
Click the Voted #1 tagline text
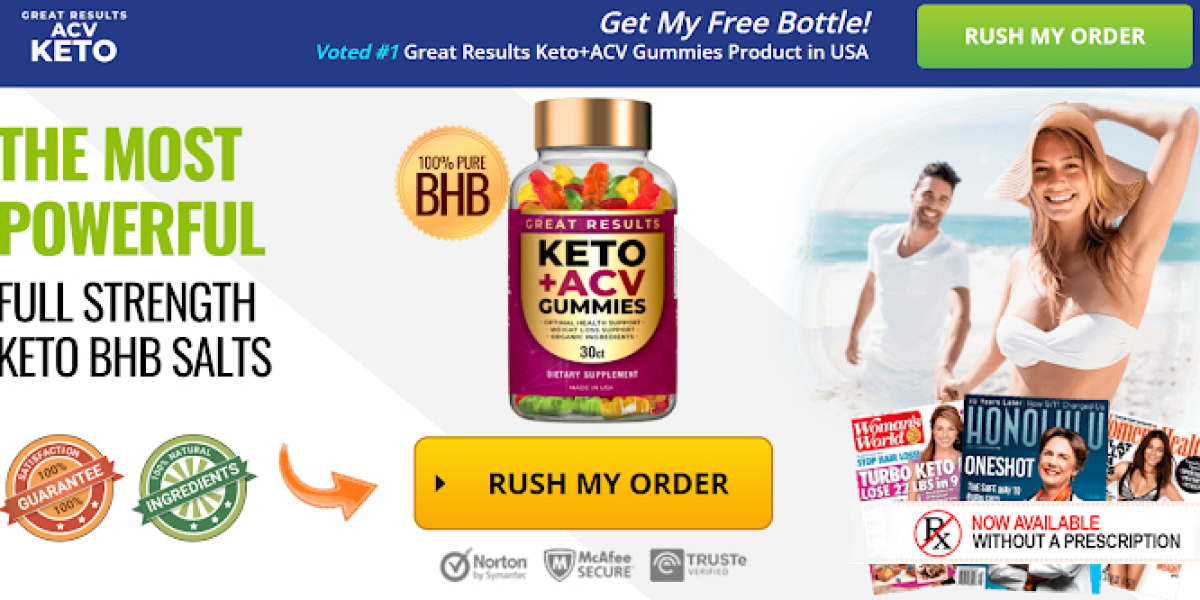592,52
